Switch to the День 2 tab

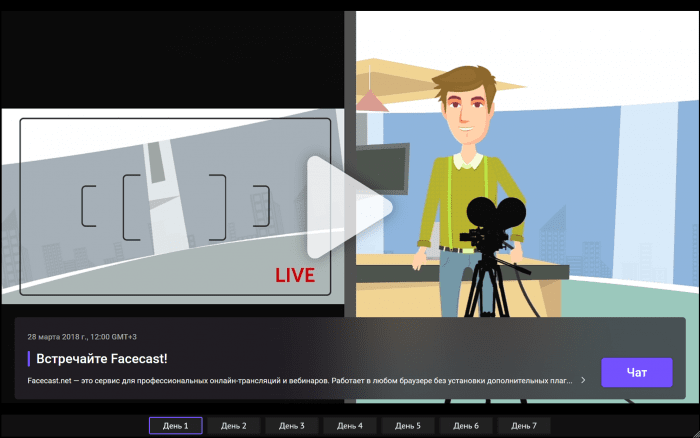(x=233, y=425)
